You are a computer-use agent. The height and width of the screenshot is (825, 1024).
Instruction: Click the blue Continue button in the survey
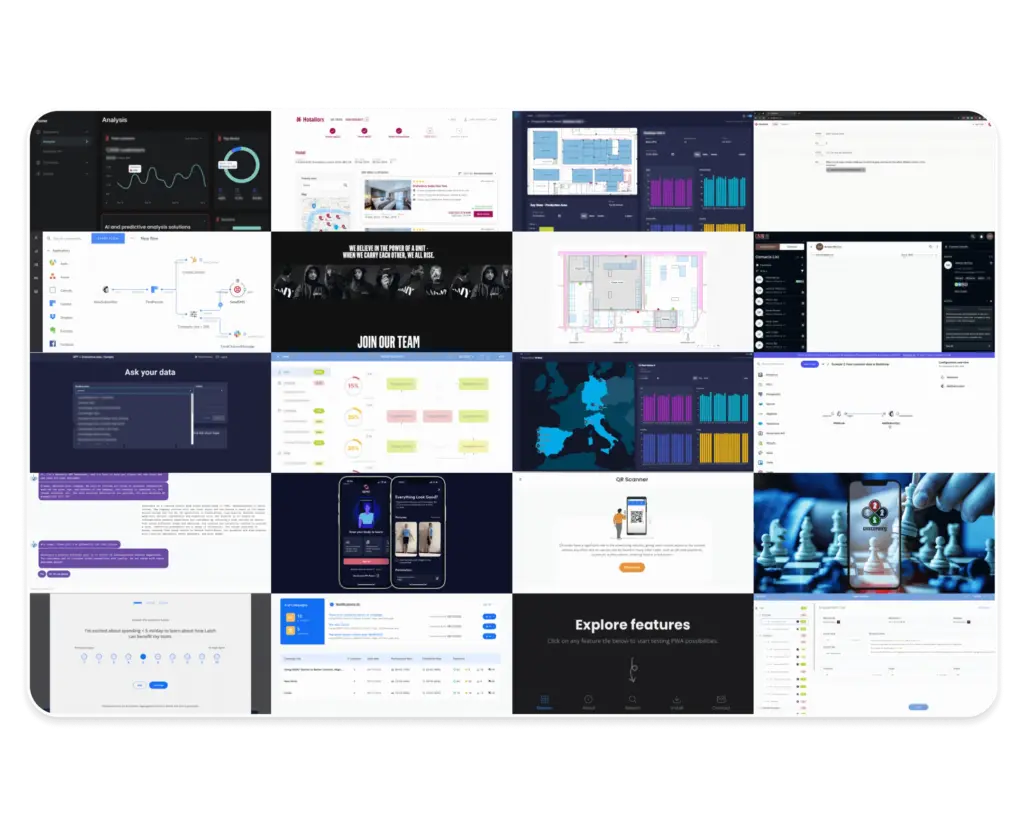(x=158, y=685)
